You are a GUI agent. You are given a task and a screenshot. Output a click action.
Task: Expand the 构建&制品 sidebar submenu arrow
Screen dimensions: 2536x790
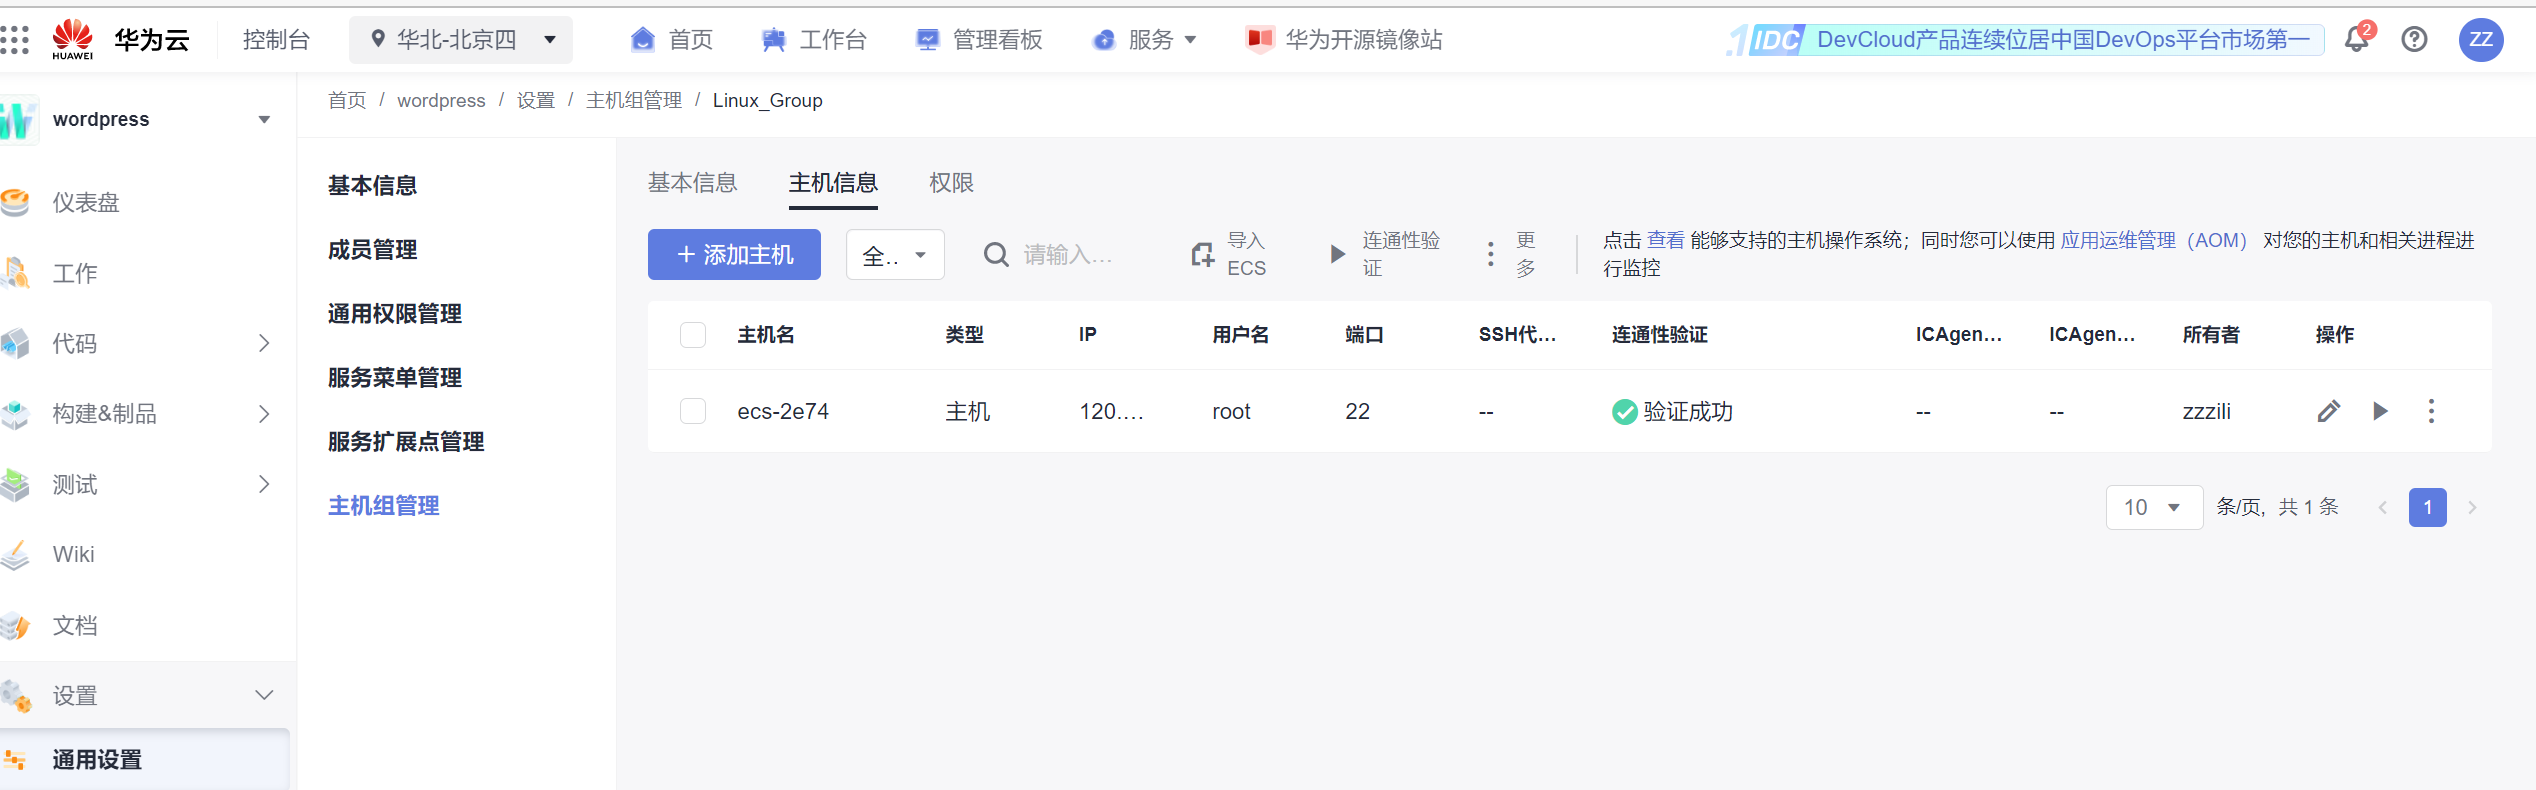pos(264,414)
